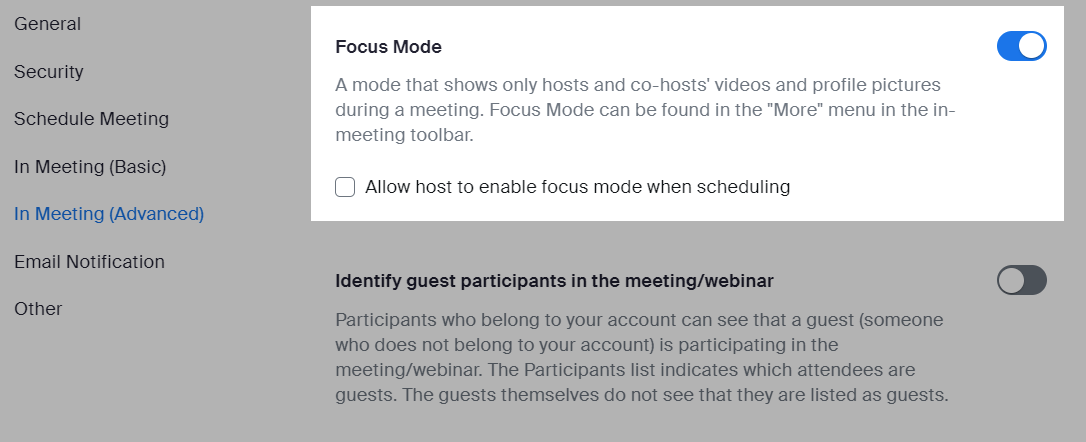The height and width of the screenshot is (442, 1086).
Task: Select the In Meeting (Advanced) sidebar item
Action: 109,214
